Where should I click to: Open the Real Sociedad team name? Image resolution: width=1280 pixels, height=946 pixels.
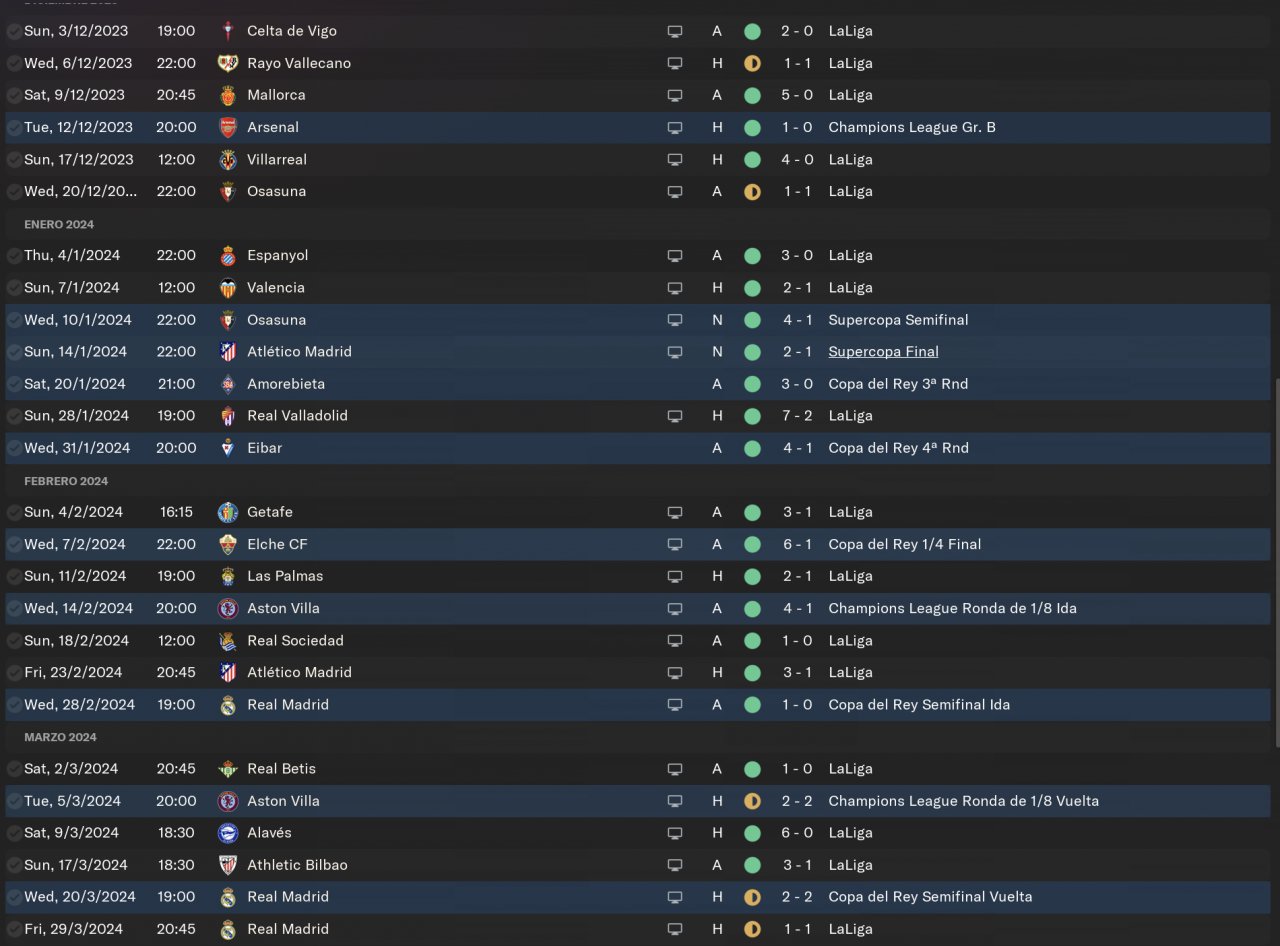click(295, 640)
